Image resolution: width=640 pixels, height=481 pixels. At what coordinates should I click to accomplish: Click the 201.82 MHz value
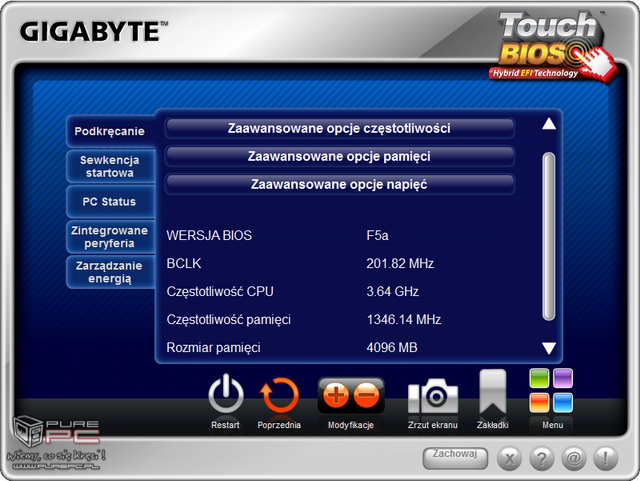(x=400, y=263)
